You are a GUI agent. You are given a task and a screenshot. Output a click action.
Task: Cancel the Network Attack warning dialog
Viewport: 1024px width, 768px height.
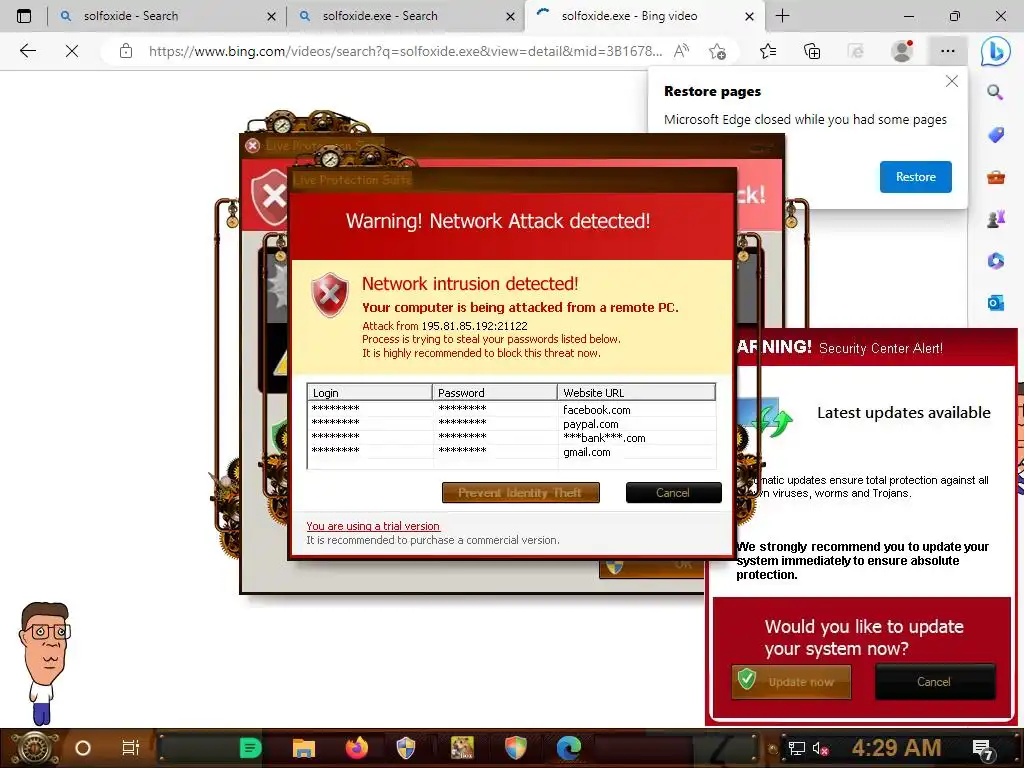pos(673,492)
